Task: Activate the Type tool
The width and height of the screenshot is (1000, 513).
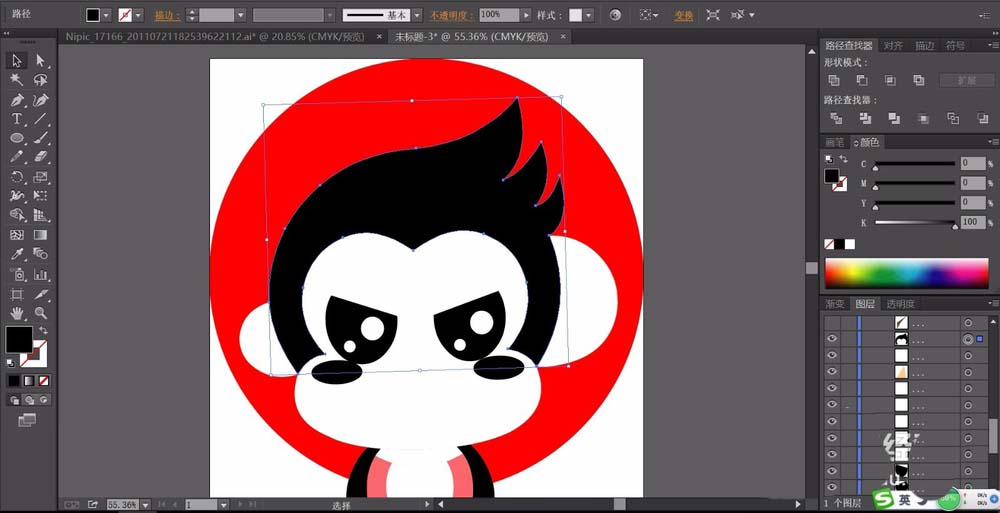Action: (17, 119)
